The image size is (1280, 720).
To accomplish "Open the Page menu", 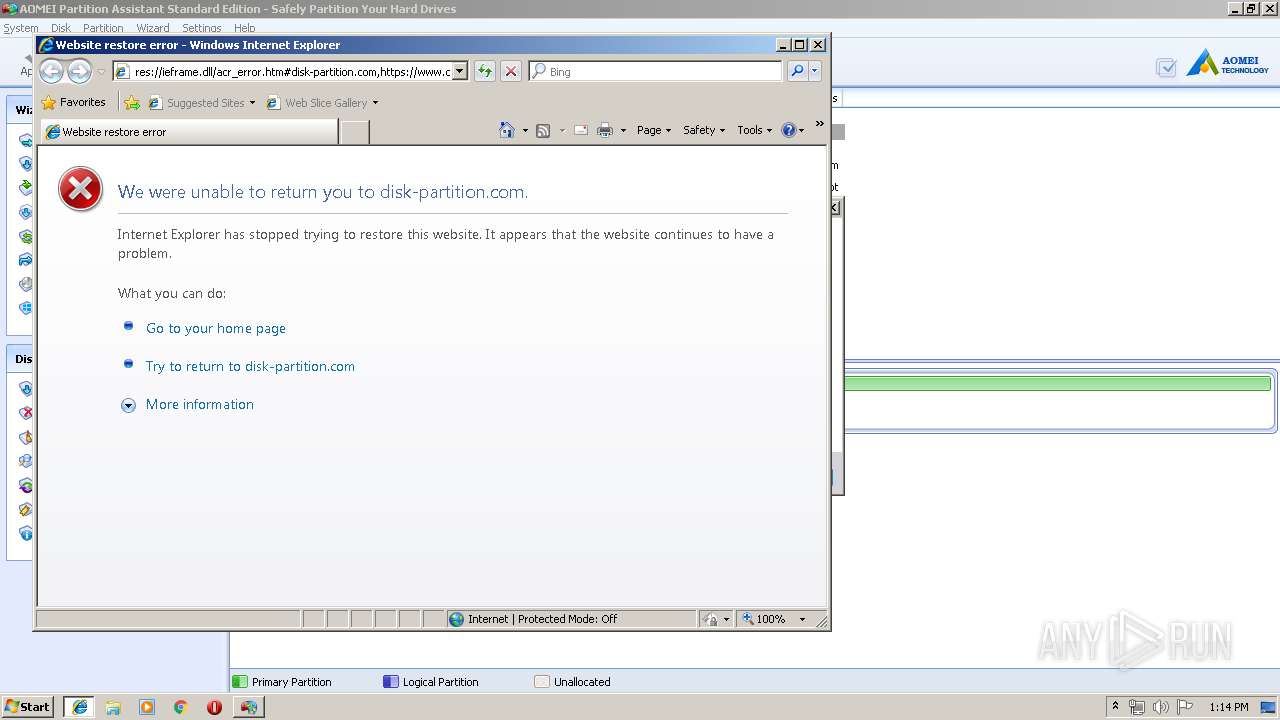I will 654,130.
